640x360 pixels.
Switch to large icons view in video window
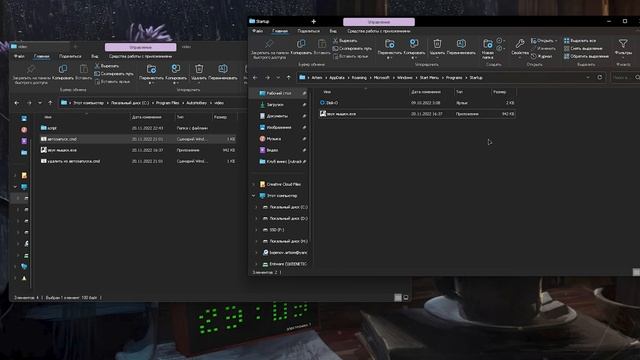[406, 298]
